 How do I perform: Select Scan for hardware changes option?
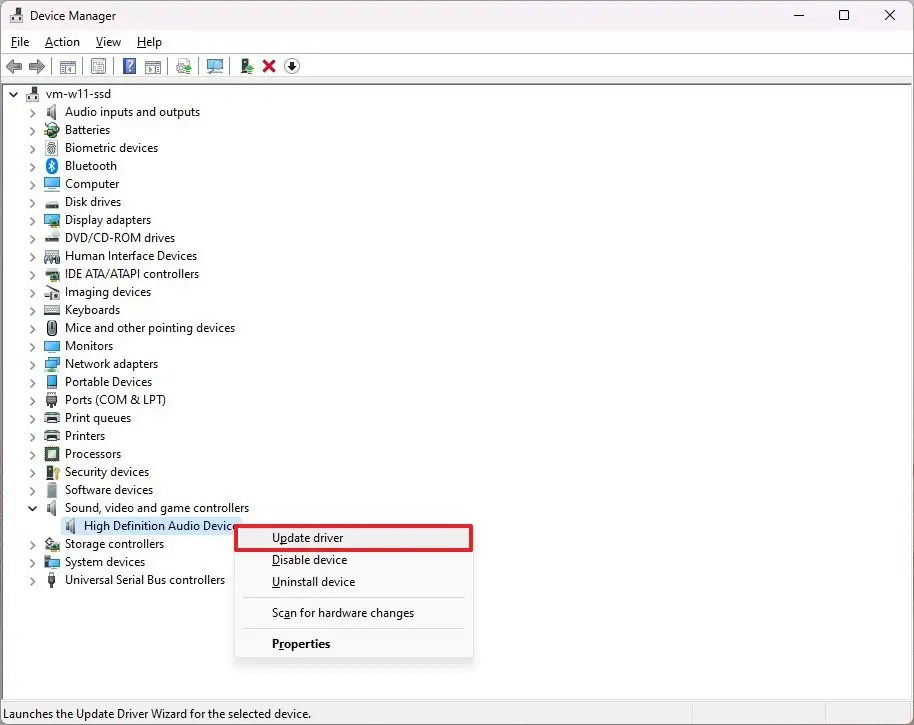(343, 612)
